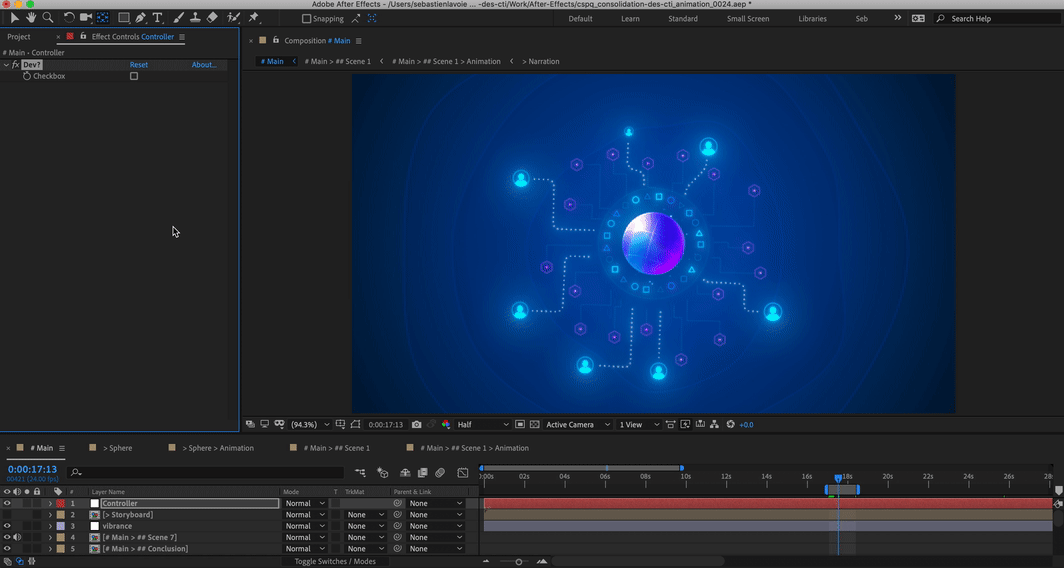1064x568 pixels.
Task: Click Reset for the Dev? effect
Action: [139, 65]
